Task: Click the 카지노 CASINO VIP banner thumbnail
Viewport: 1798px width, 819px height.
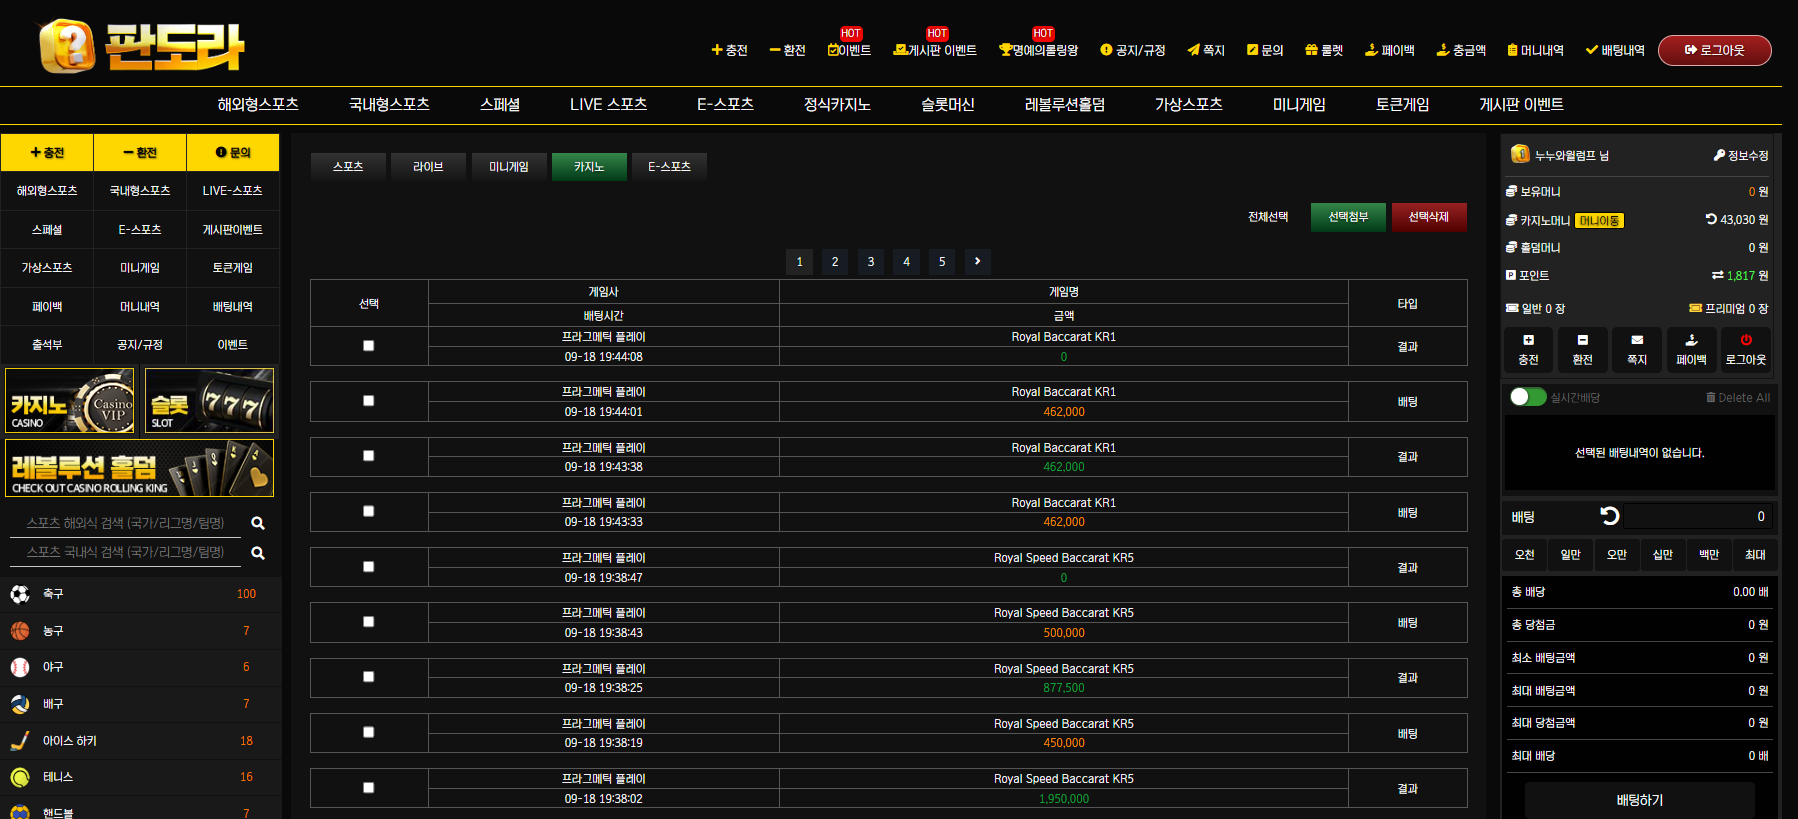Action: point(70,400)
